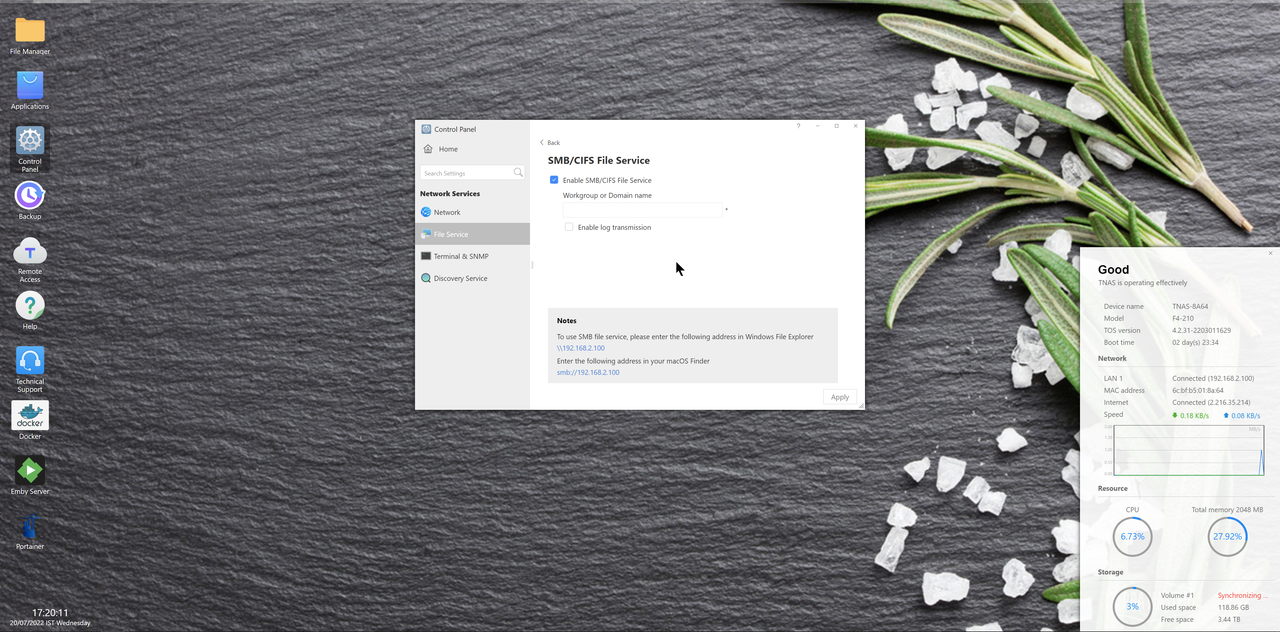Viewport: 1280px width, 632px height.
Task: Click the desktop clock showing 17:20:11
Action: click(x=50, y=613)
